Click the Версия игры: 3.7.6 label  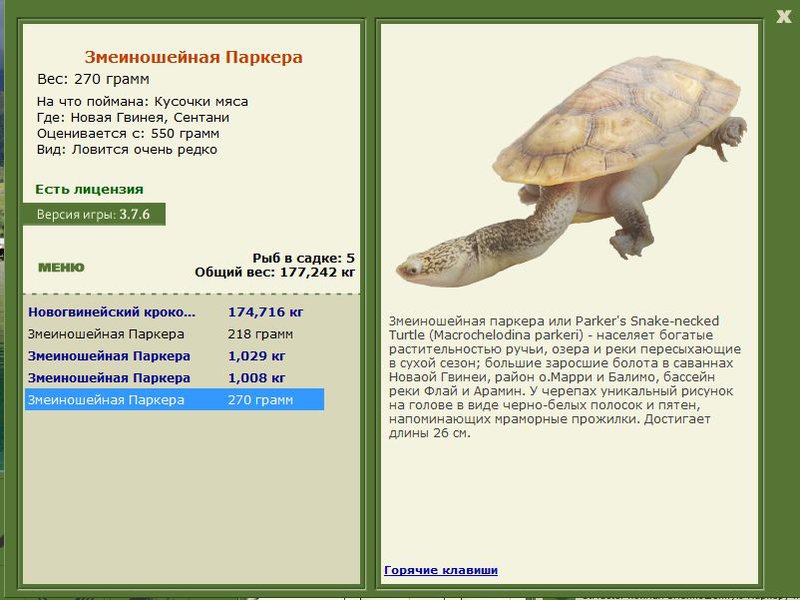point(94,214)
